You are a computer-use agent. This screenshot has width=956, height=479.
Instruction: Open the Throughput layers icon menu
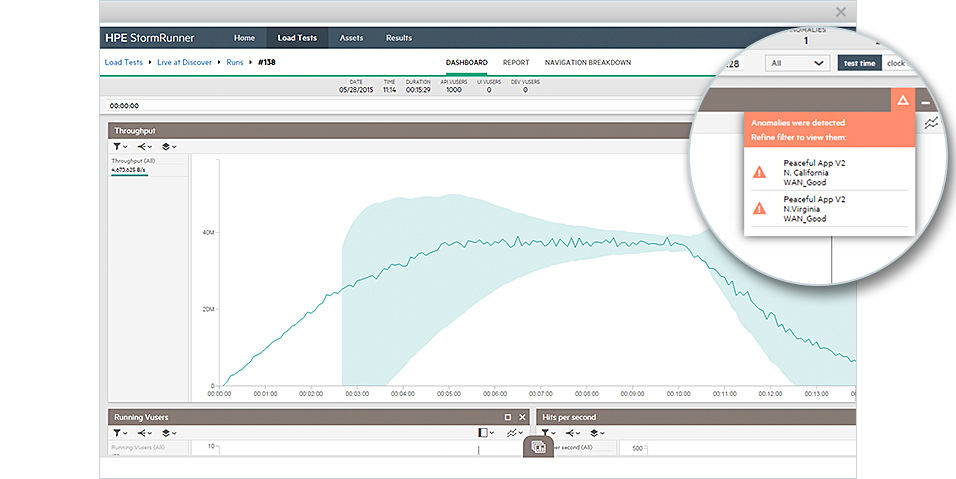(x=169, y=147)
